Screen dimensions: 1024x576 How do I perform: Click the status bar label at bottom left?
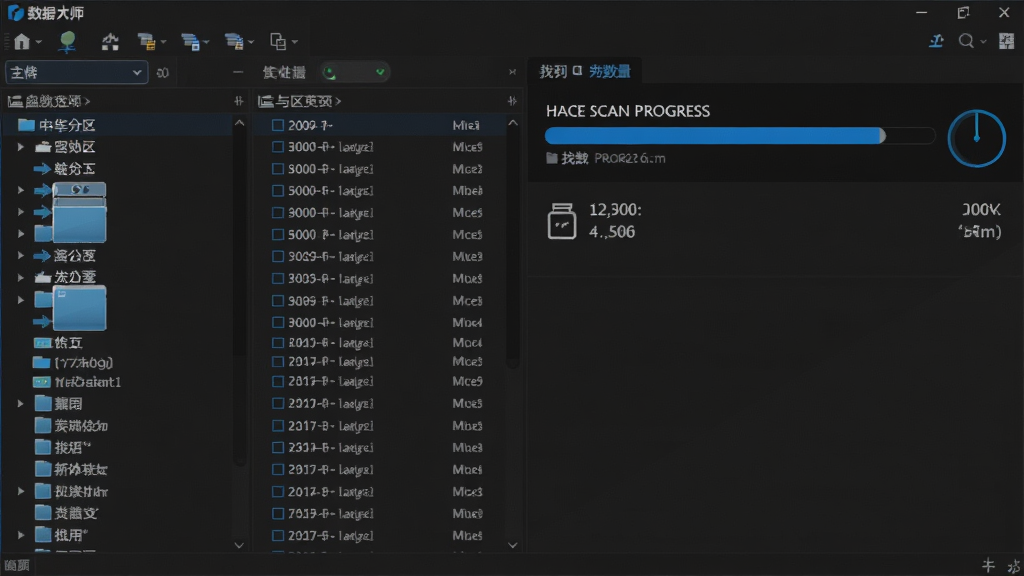pyautogui.click(x=16, y=566)
